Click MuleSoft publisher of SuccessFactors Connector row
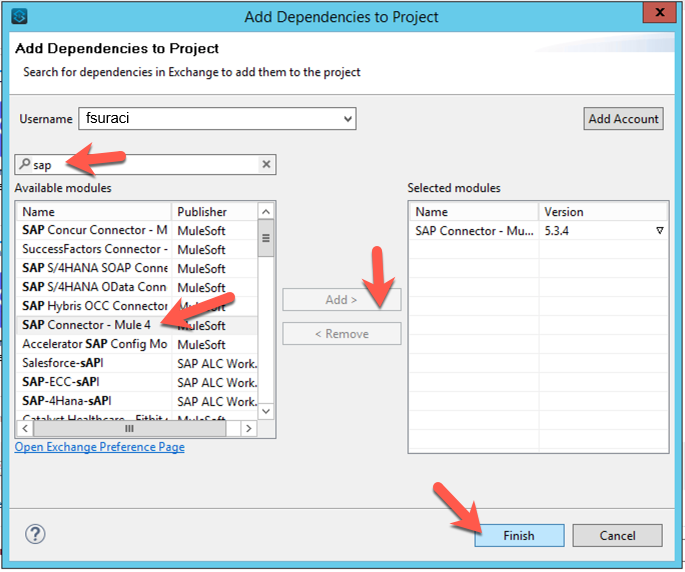The width and height of the screenshot is (685, 572). pos(201,250)
